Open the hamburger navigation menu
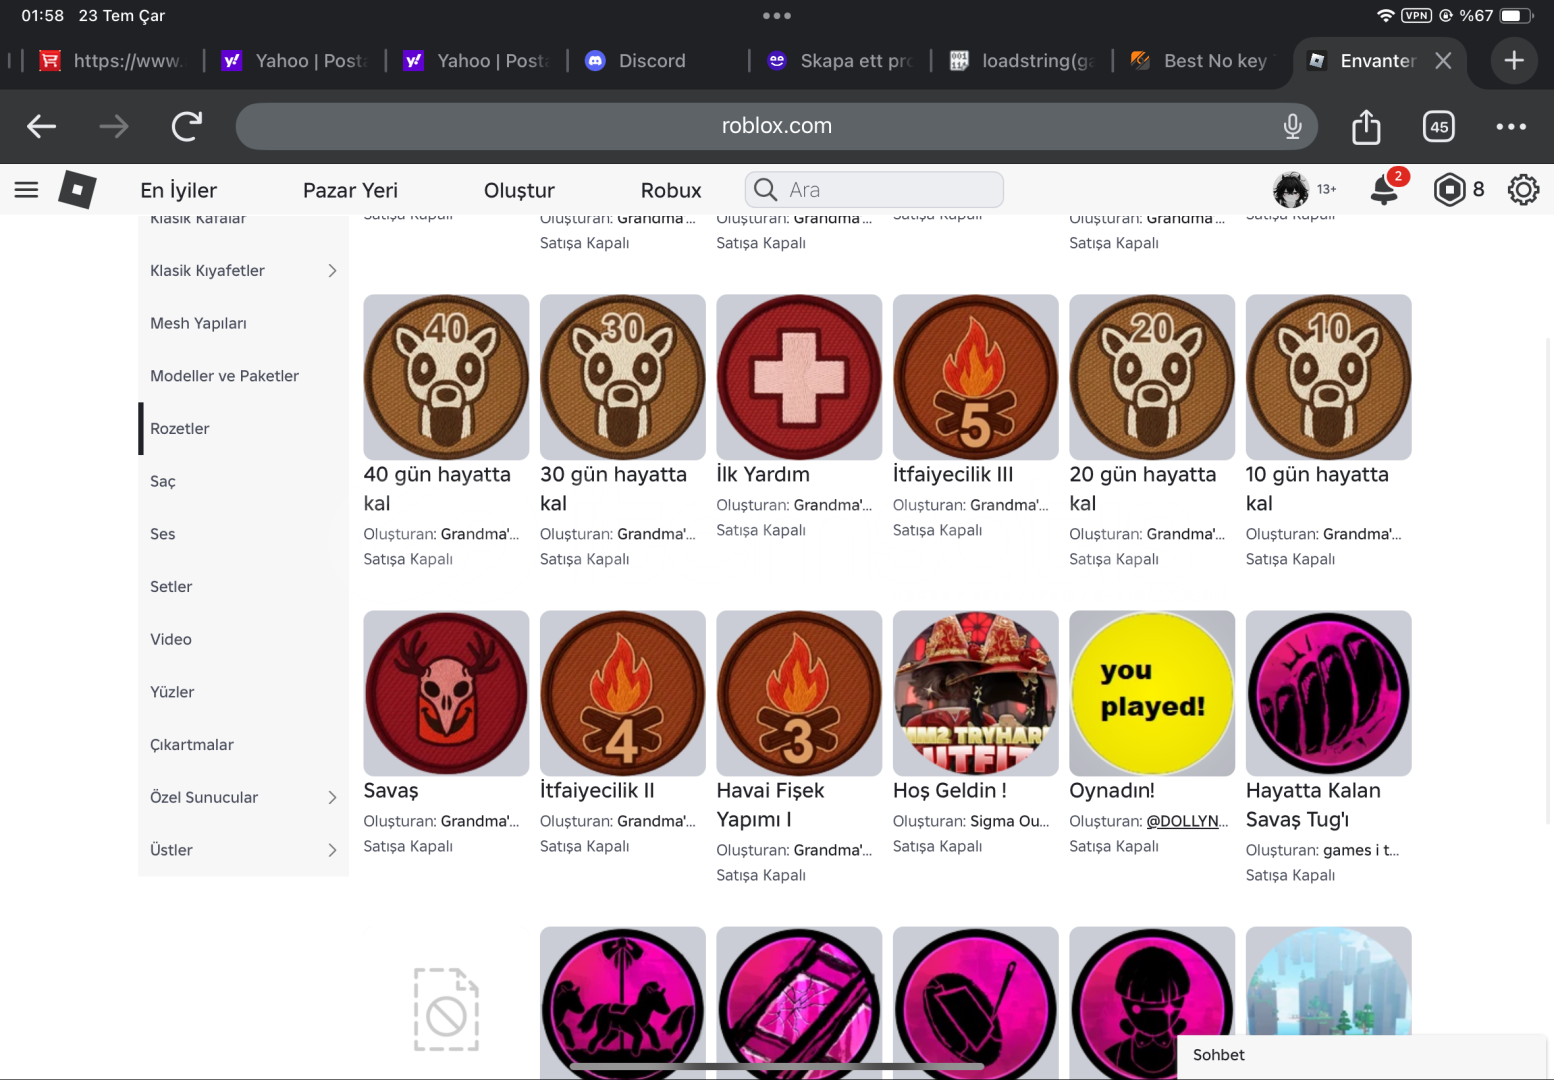1554x1080 pixels. click(27, 190)
